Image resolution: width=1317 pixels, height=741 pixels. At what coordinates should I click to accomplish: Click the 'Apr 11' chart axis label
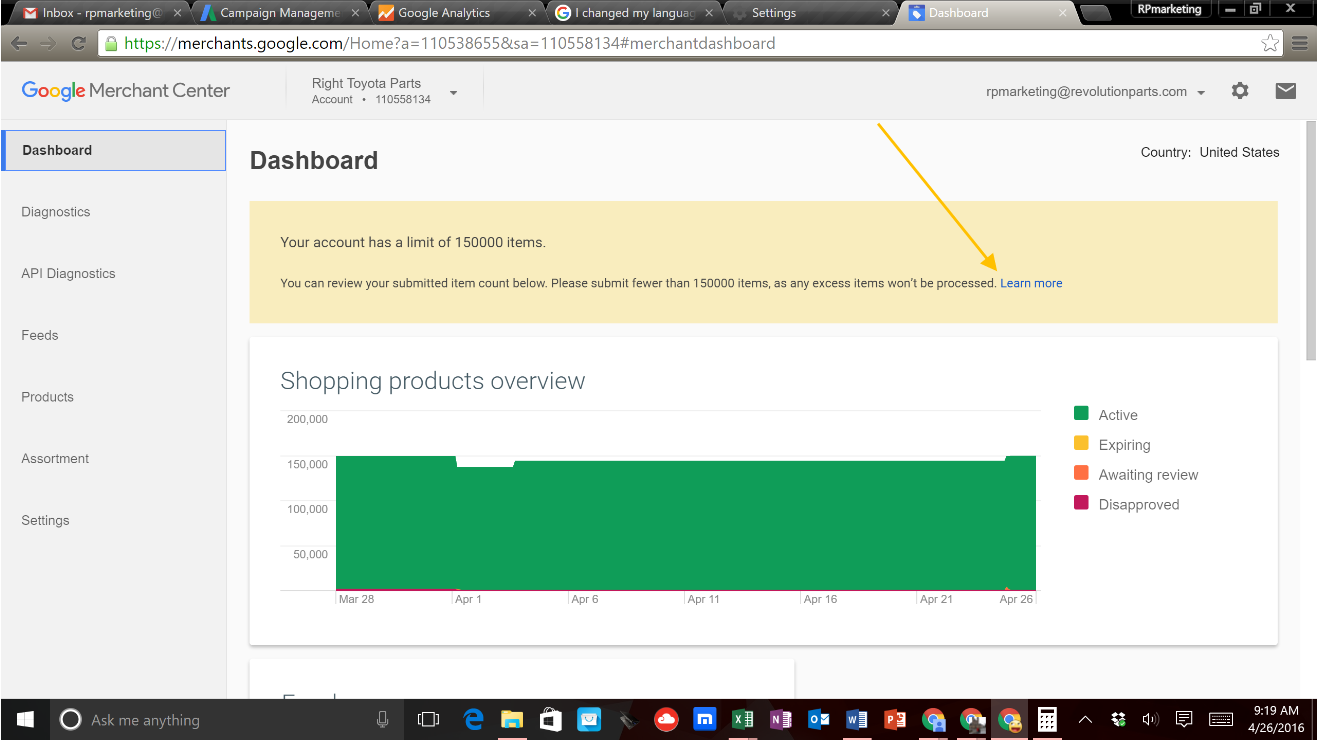point(703,599)
